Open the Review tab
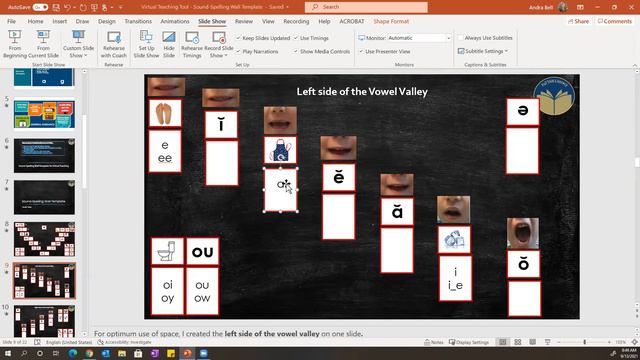640x360 pixels. (244, 21)
